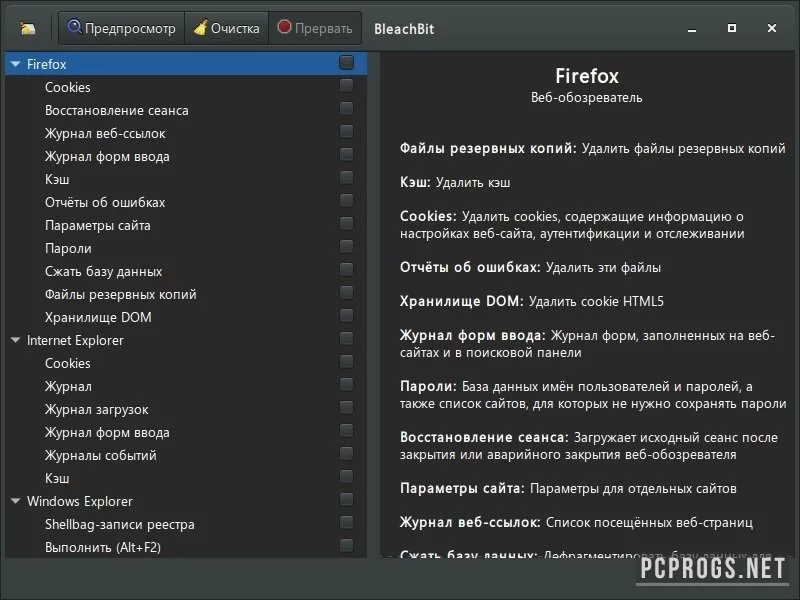Enable the Firefox Cookies checkbox

point(346,85)
